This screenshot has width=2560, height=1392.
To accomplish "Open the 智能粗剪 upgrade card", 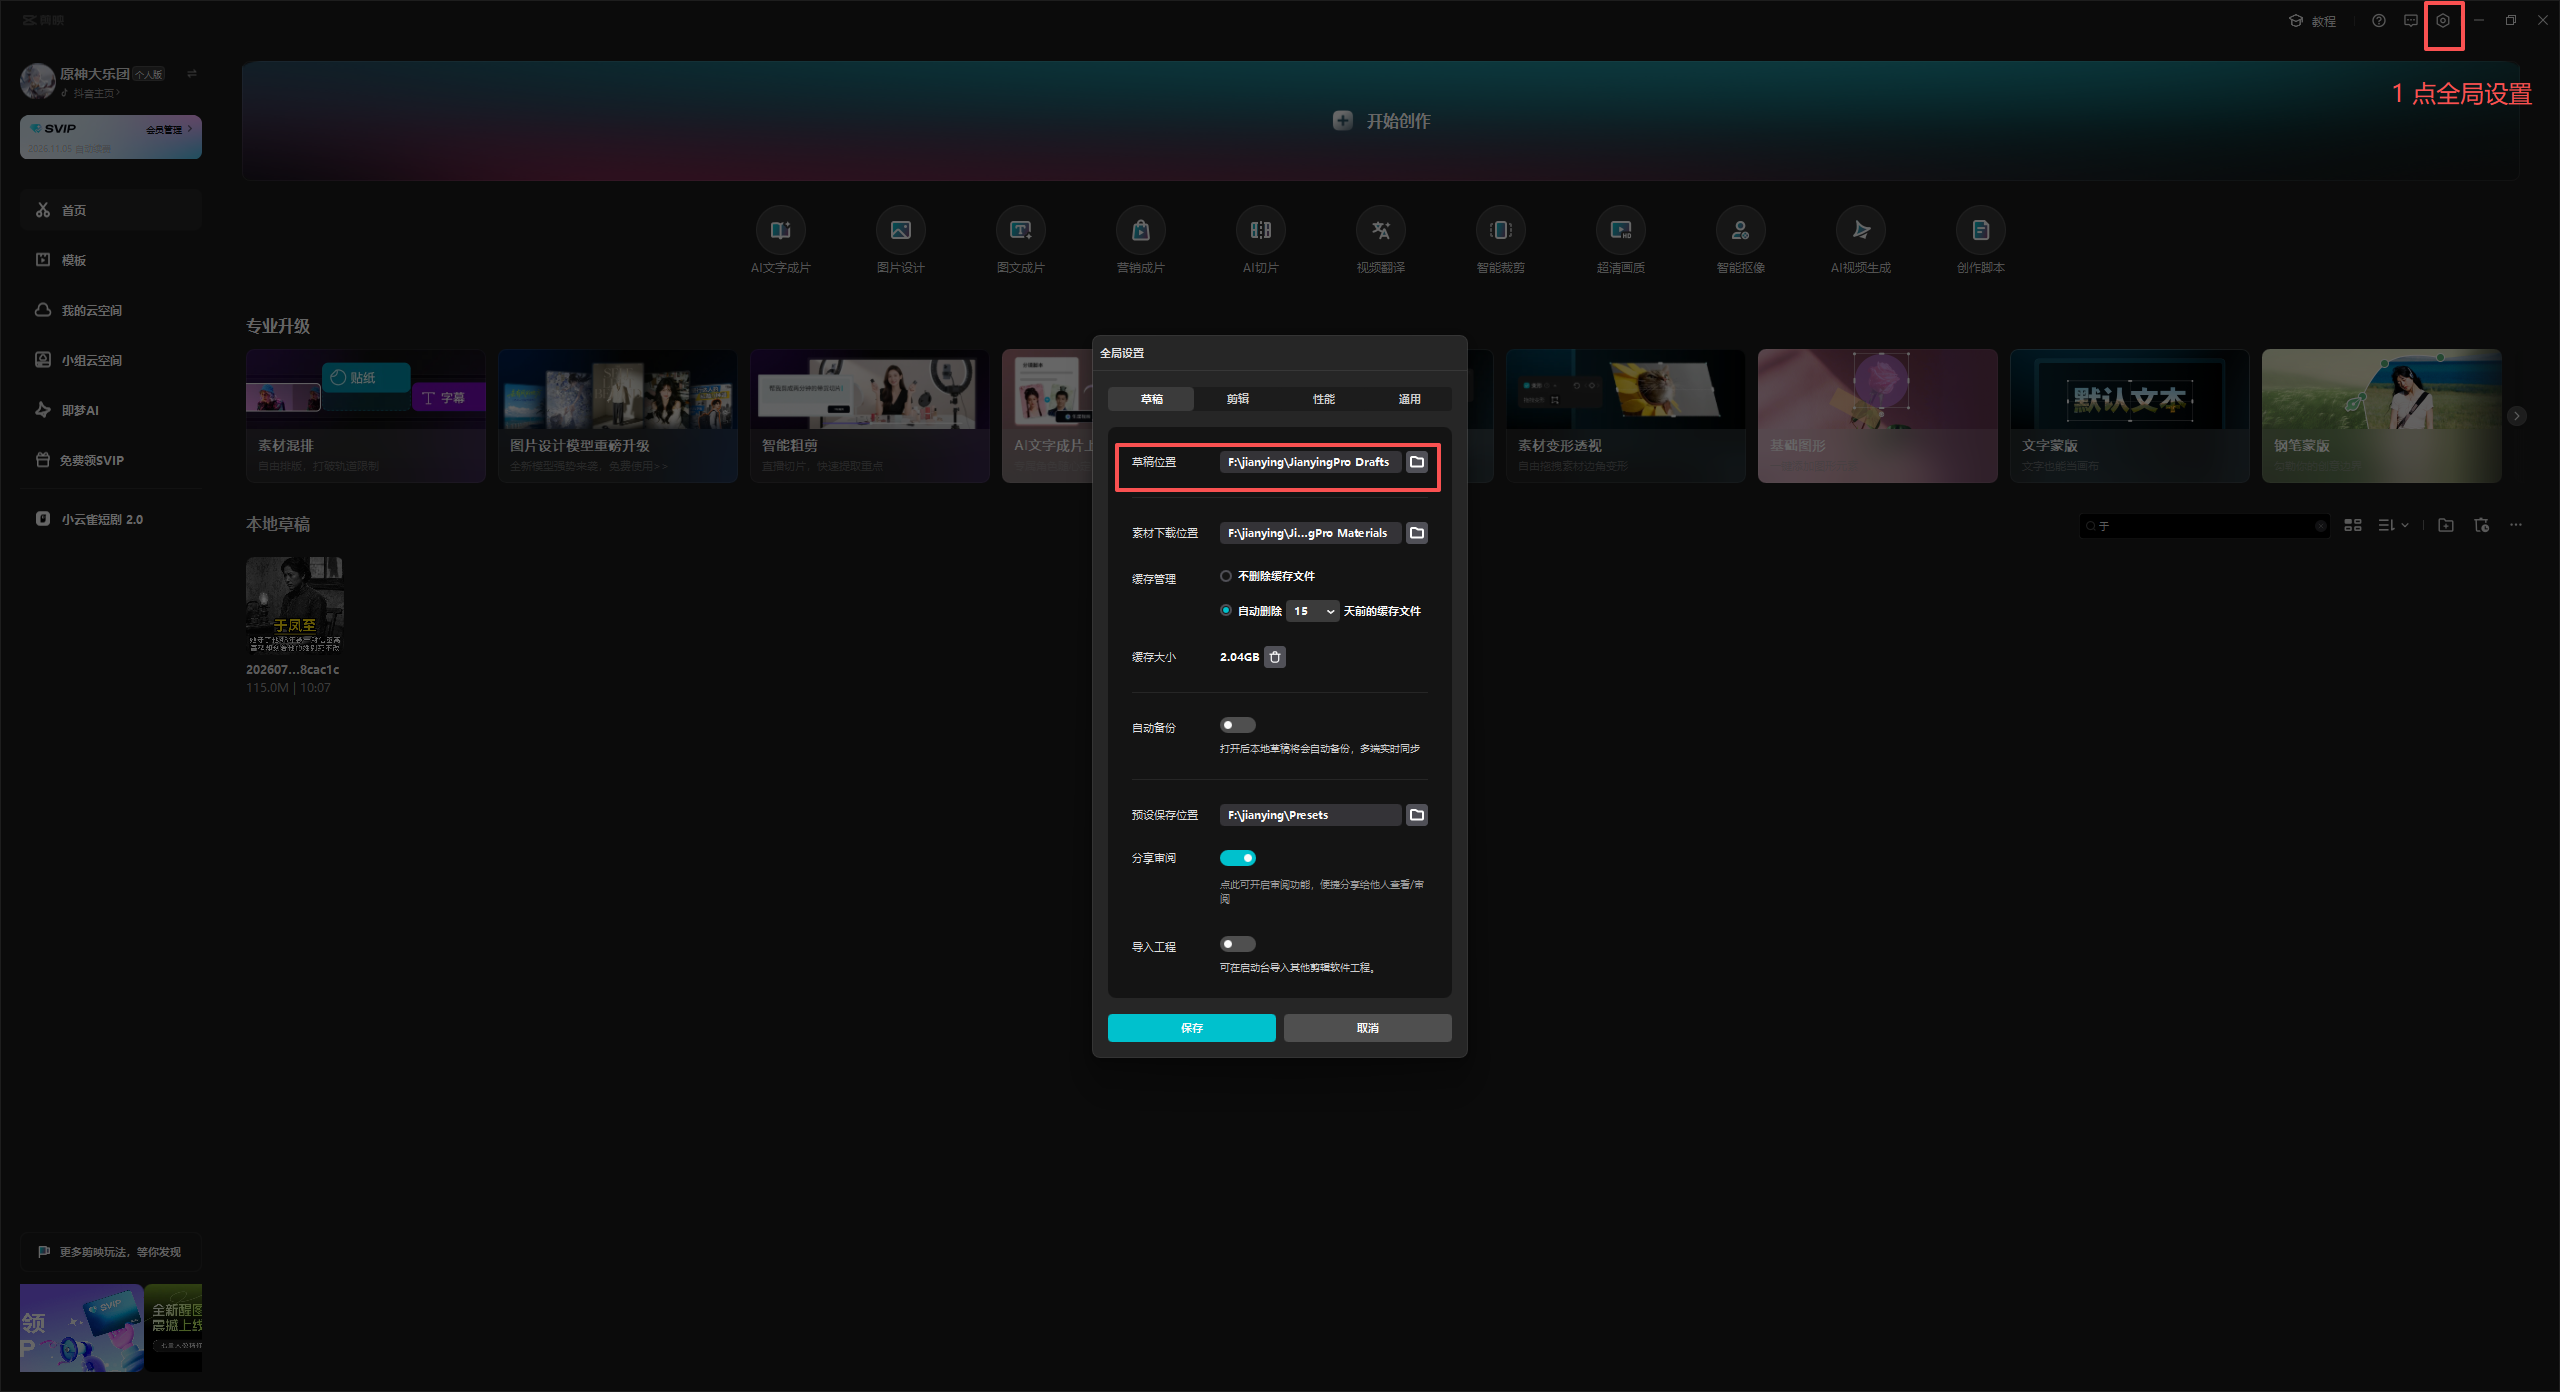I will coord(870,416).
